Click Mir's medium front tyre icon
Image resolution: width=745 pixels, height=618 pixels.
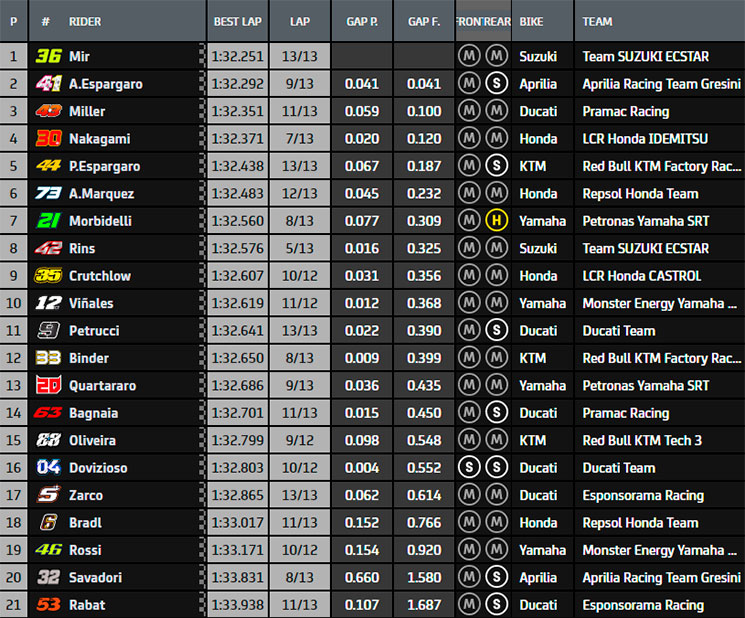(x=469, y=56)
